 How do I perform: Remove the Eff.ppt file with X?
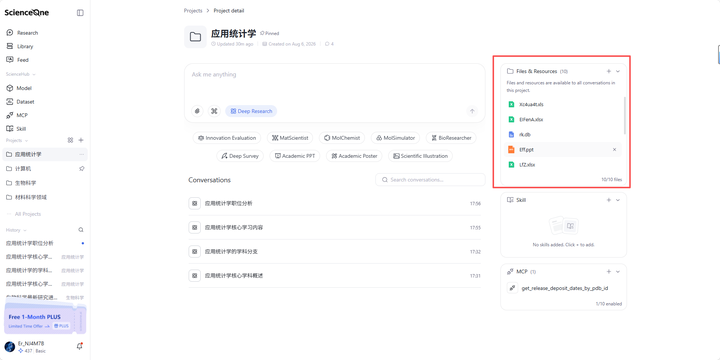coord(614,150)
